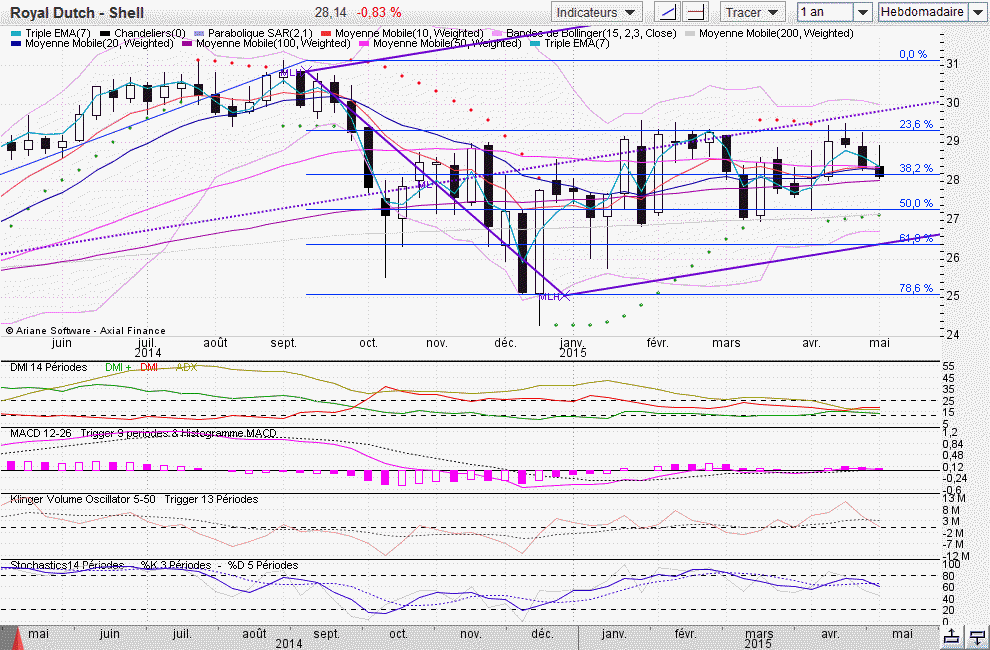The width and height of the screenshot is (990, 650).
Task: Click août on the bottom timeline
Action: (x=254, y=634)
